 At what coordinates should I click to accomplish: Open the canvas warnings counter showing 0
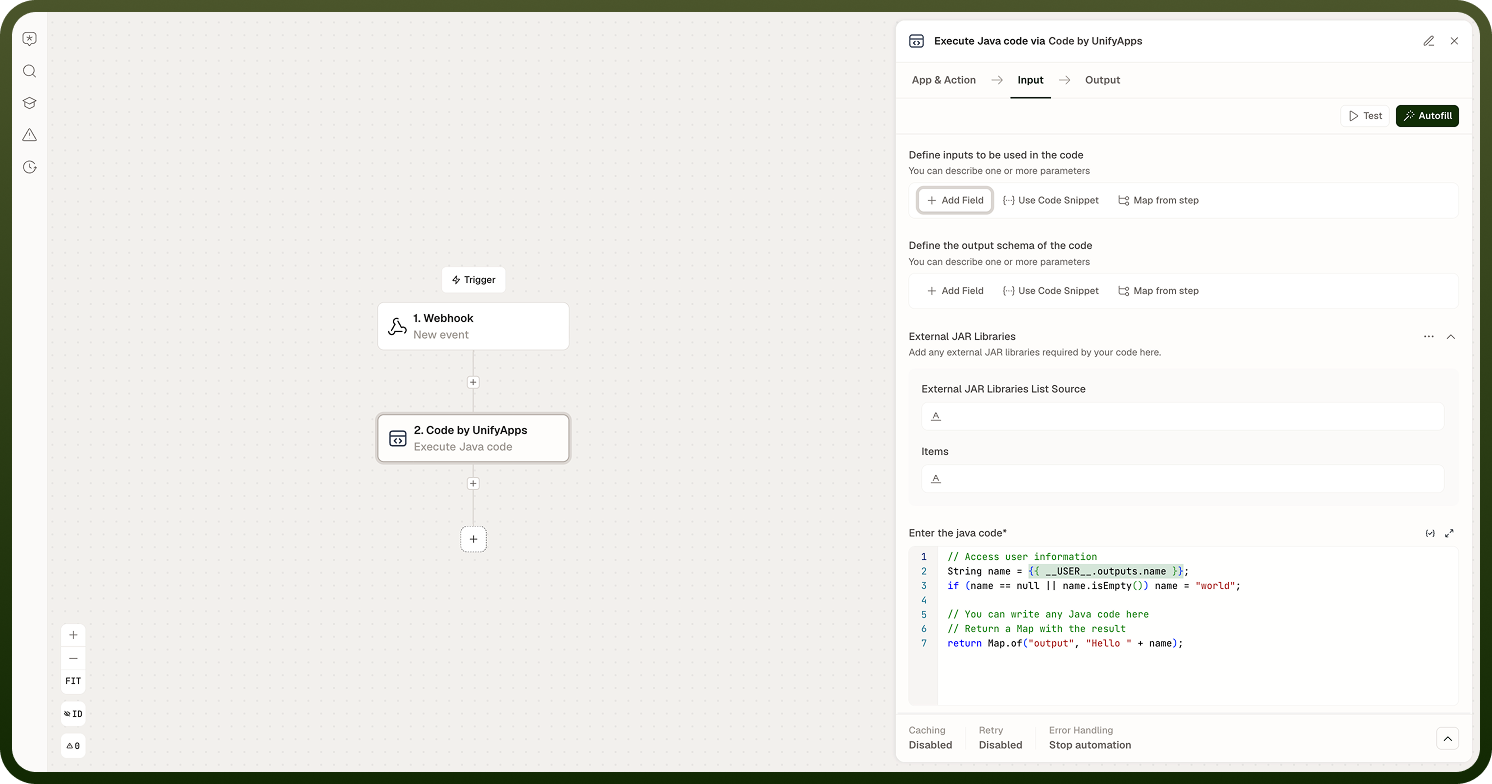pos(73,746)
